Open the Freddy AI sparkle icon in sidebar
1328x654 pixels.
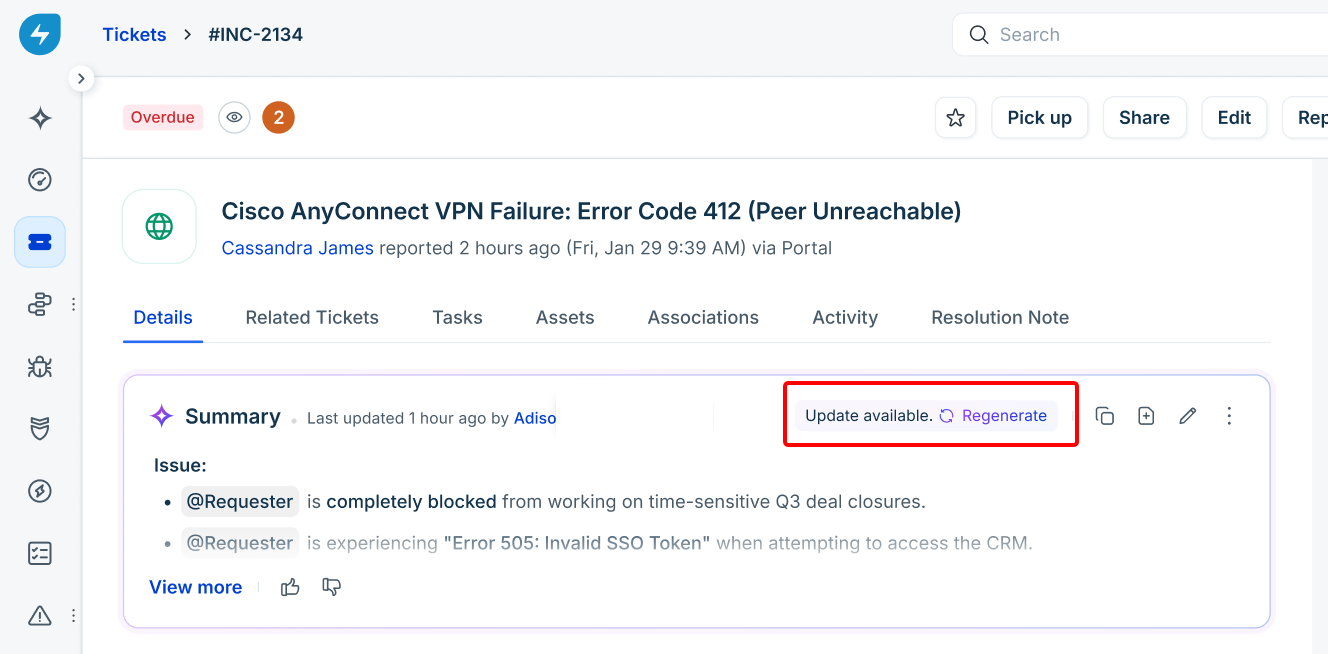[x=40, y=119]
